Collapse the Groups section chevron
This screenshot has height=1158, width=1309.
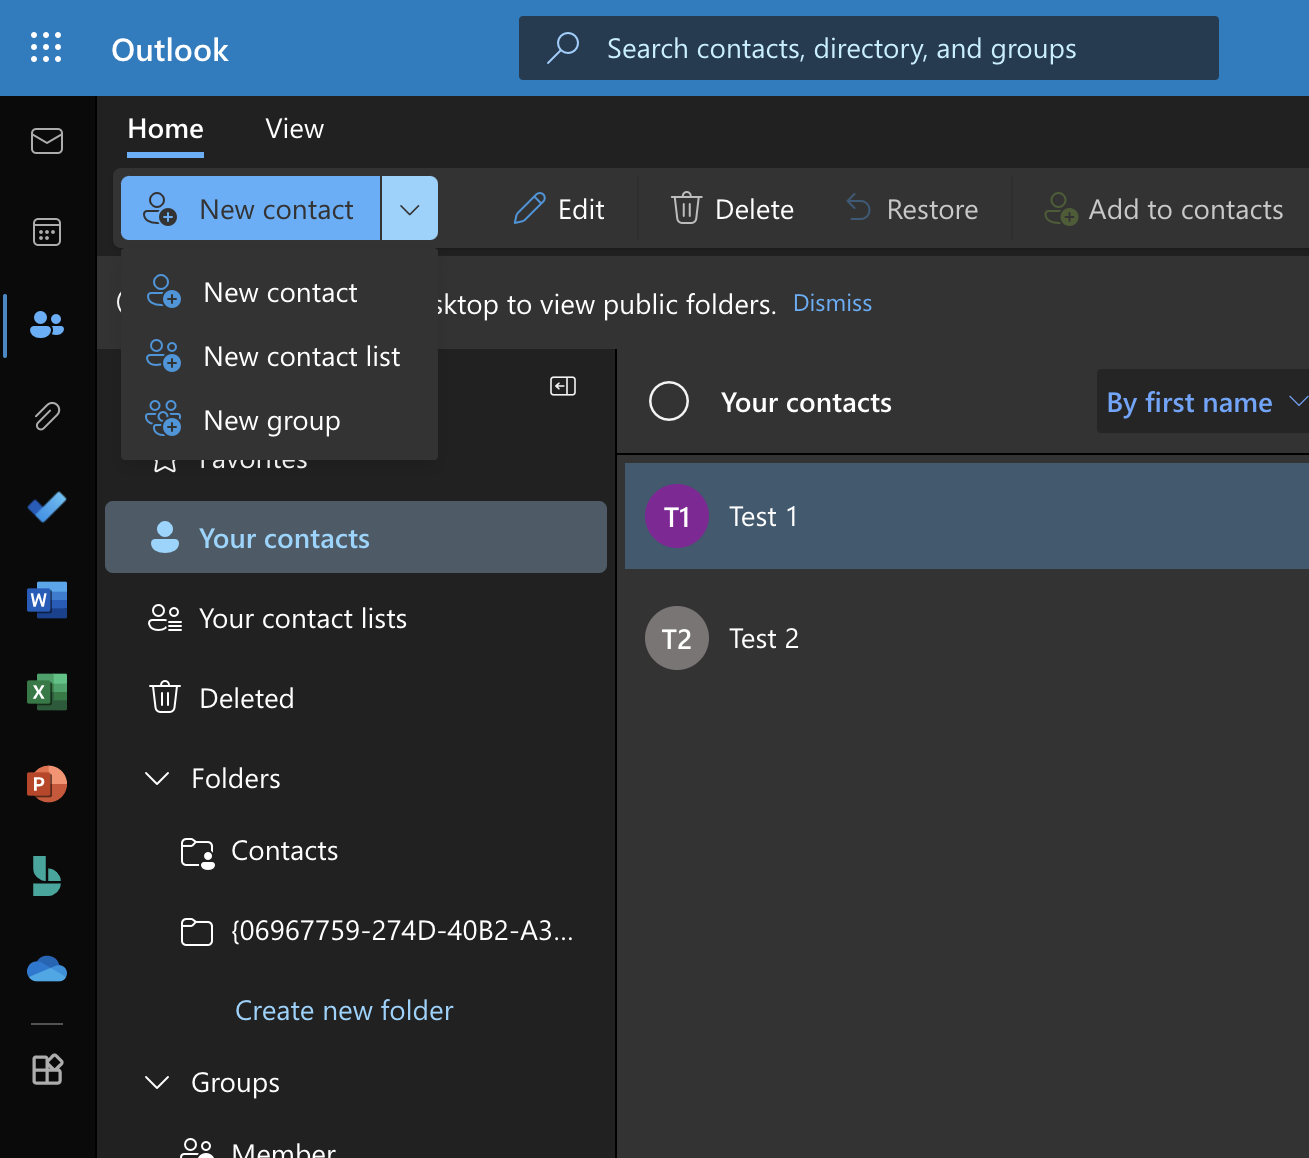(157, 1082)
